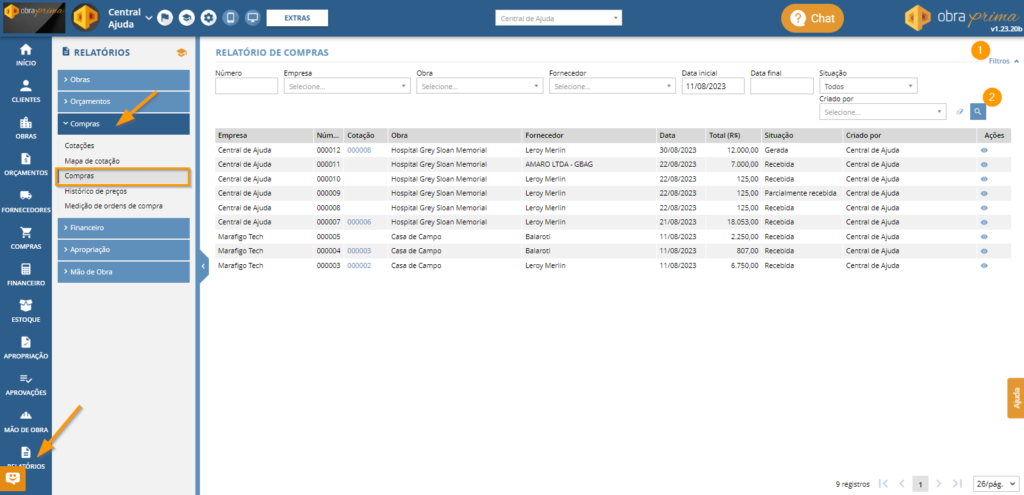Clear filters with the eraser icon
Screen dimensions: 1024x495
tap(959, 112)
